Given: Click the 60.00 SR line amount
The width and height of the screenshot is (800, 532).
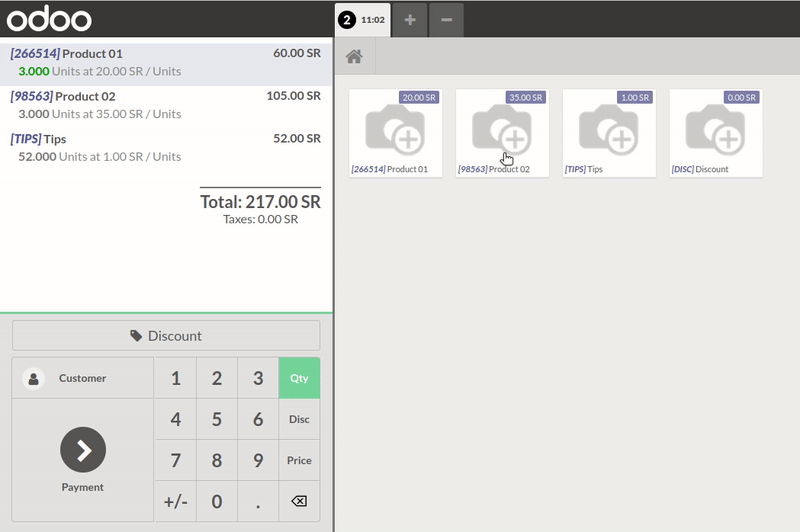Looking at the screenshot, I should [297, 53].
